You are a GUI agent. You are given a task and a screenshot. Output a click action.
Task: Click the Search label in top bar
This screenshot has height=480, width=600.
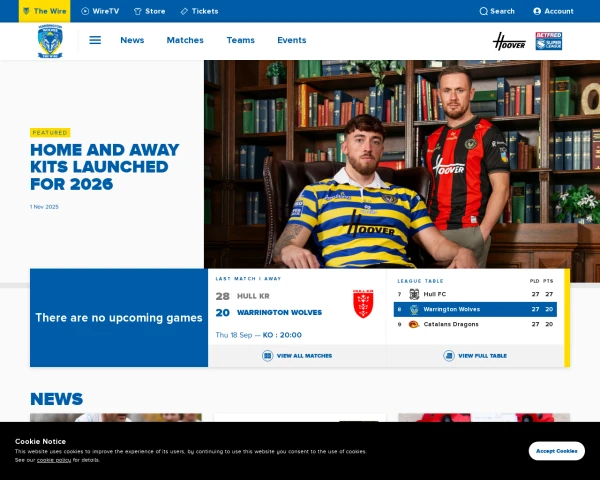pyautogui.click(x=502, y=11)
